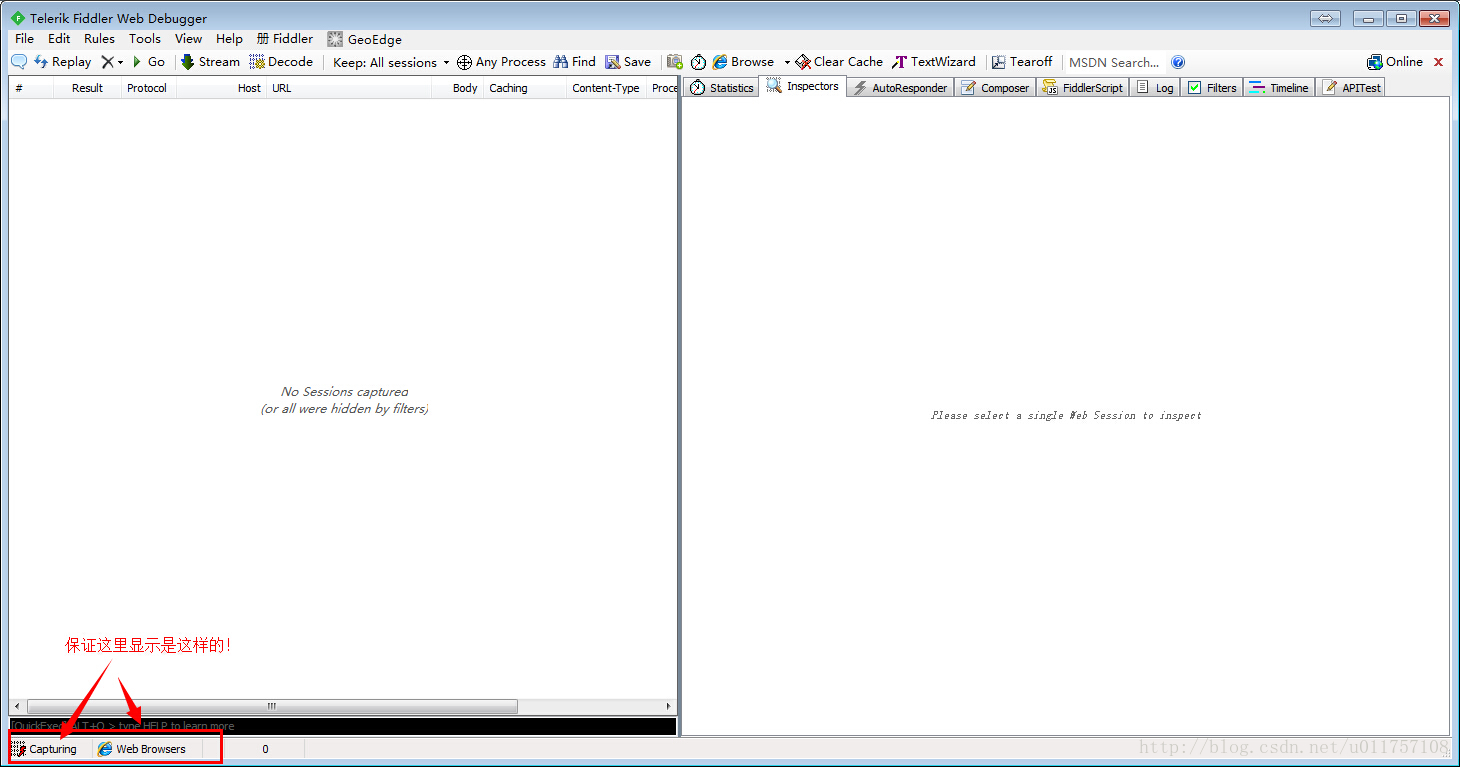Viewport: 1460px width, 767px height.
Task: Open the Edit menu
Action: point(59,39)
